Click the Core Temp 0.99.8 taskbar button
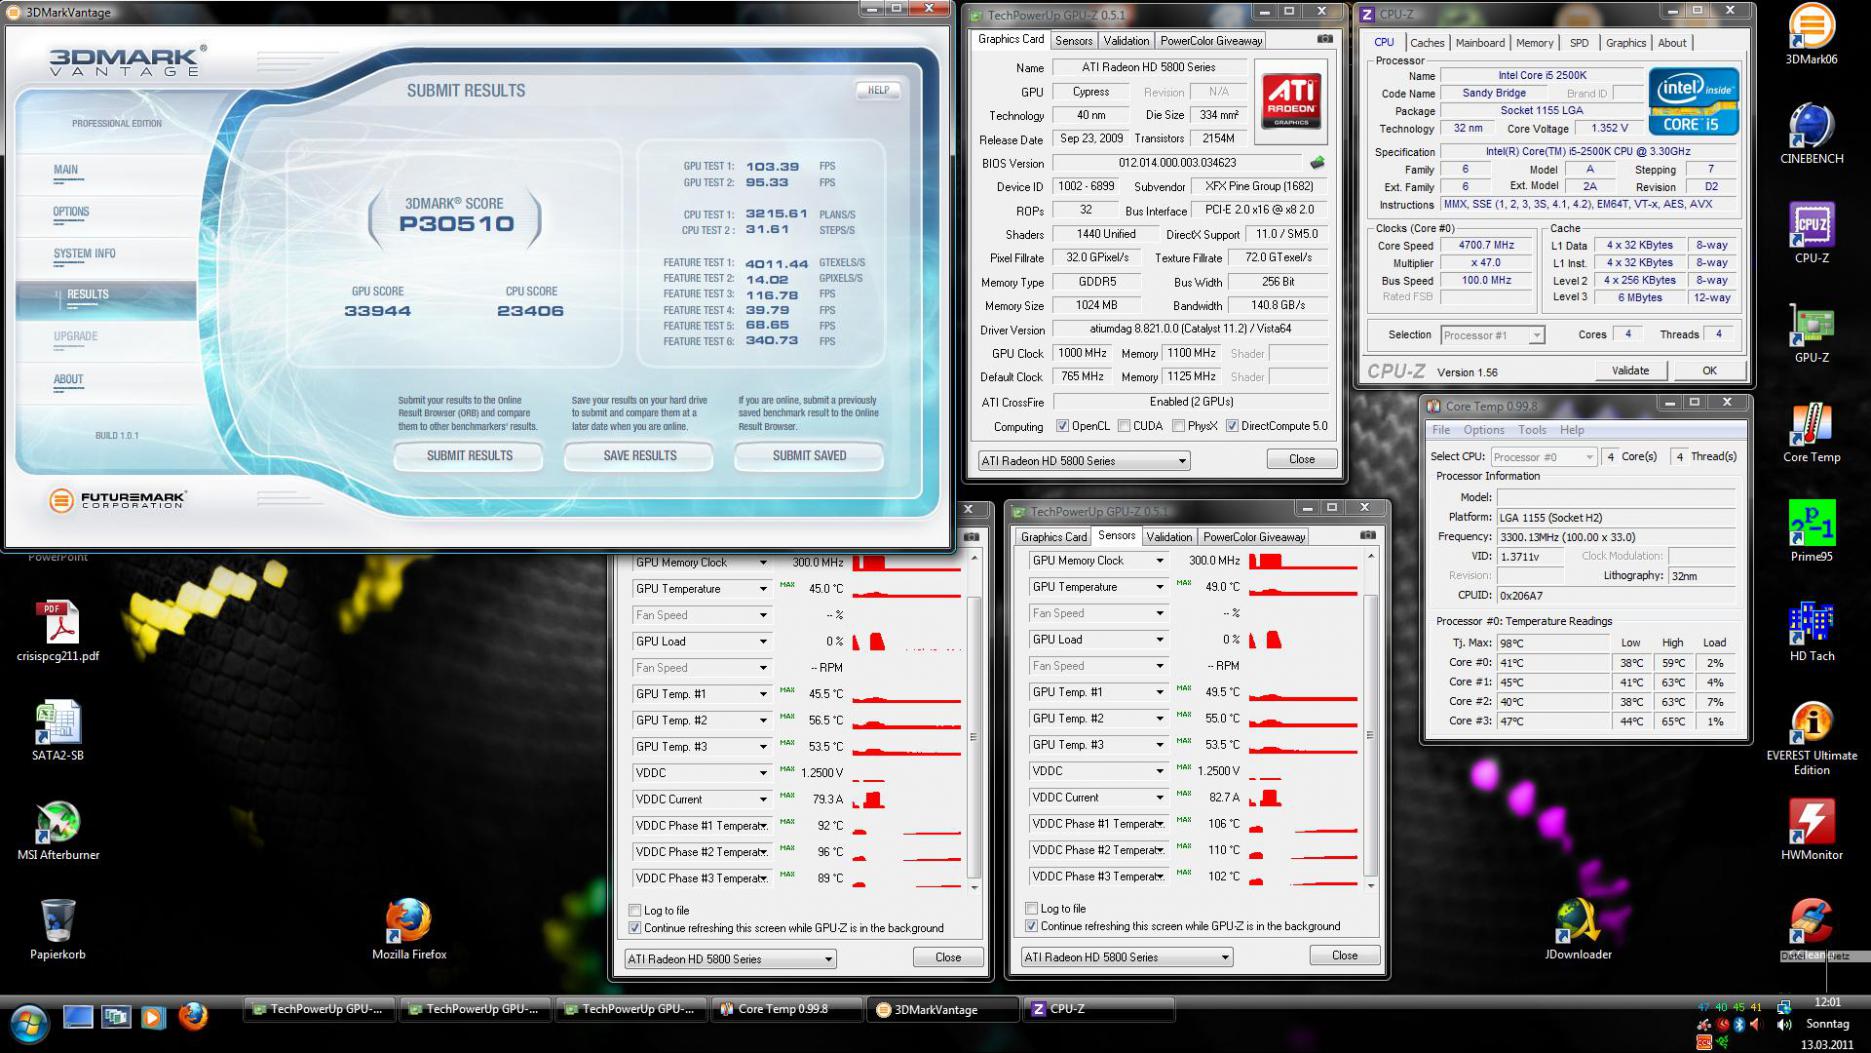The height and width of the screenshot is (1053, 1871). click(786, 1009)
